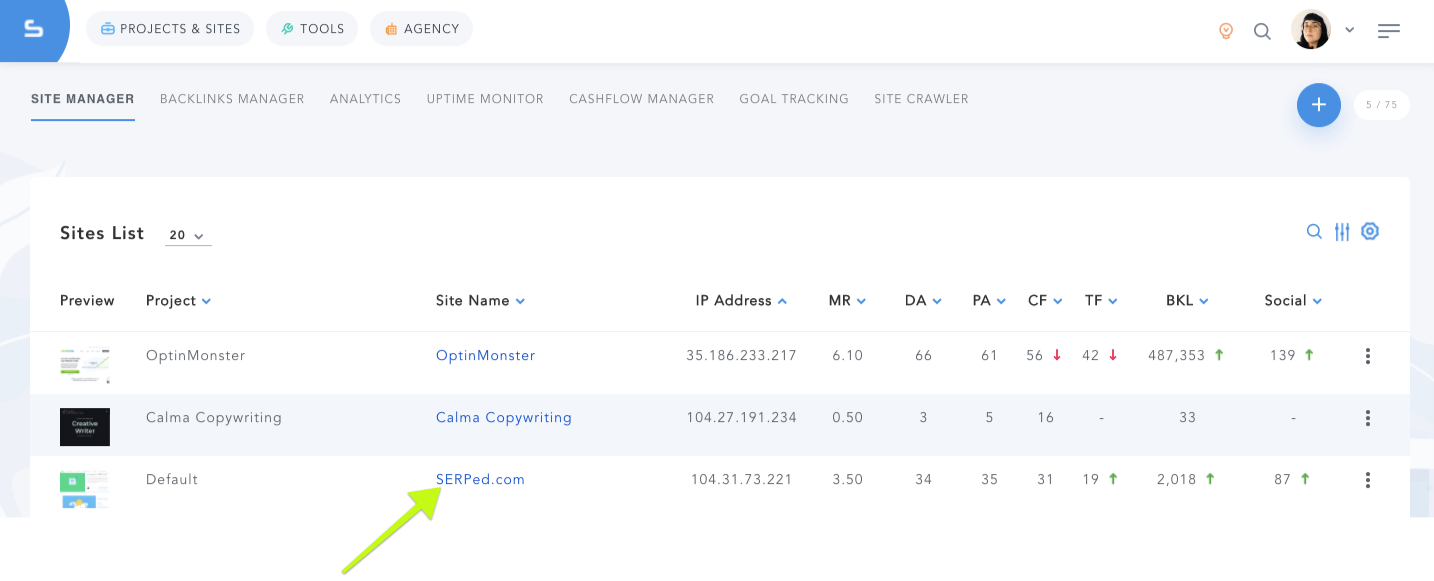Click the top bar search icon
The height and width of the screenshot is (581, 1434).
pos(1262,31)
